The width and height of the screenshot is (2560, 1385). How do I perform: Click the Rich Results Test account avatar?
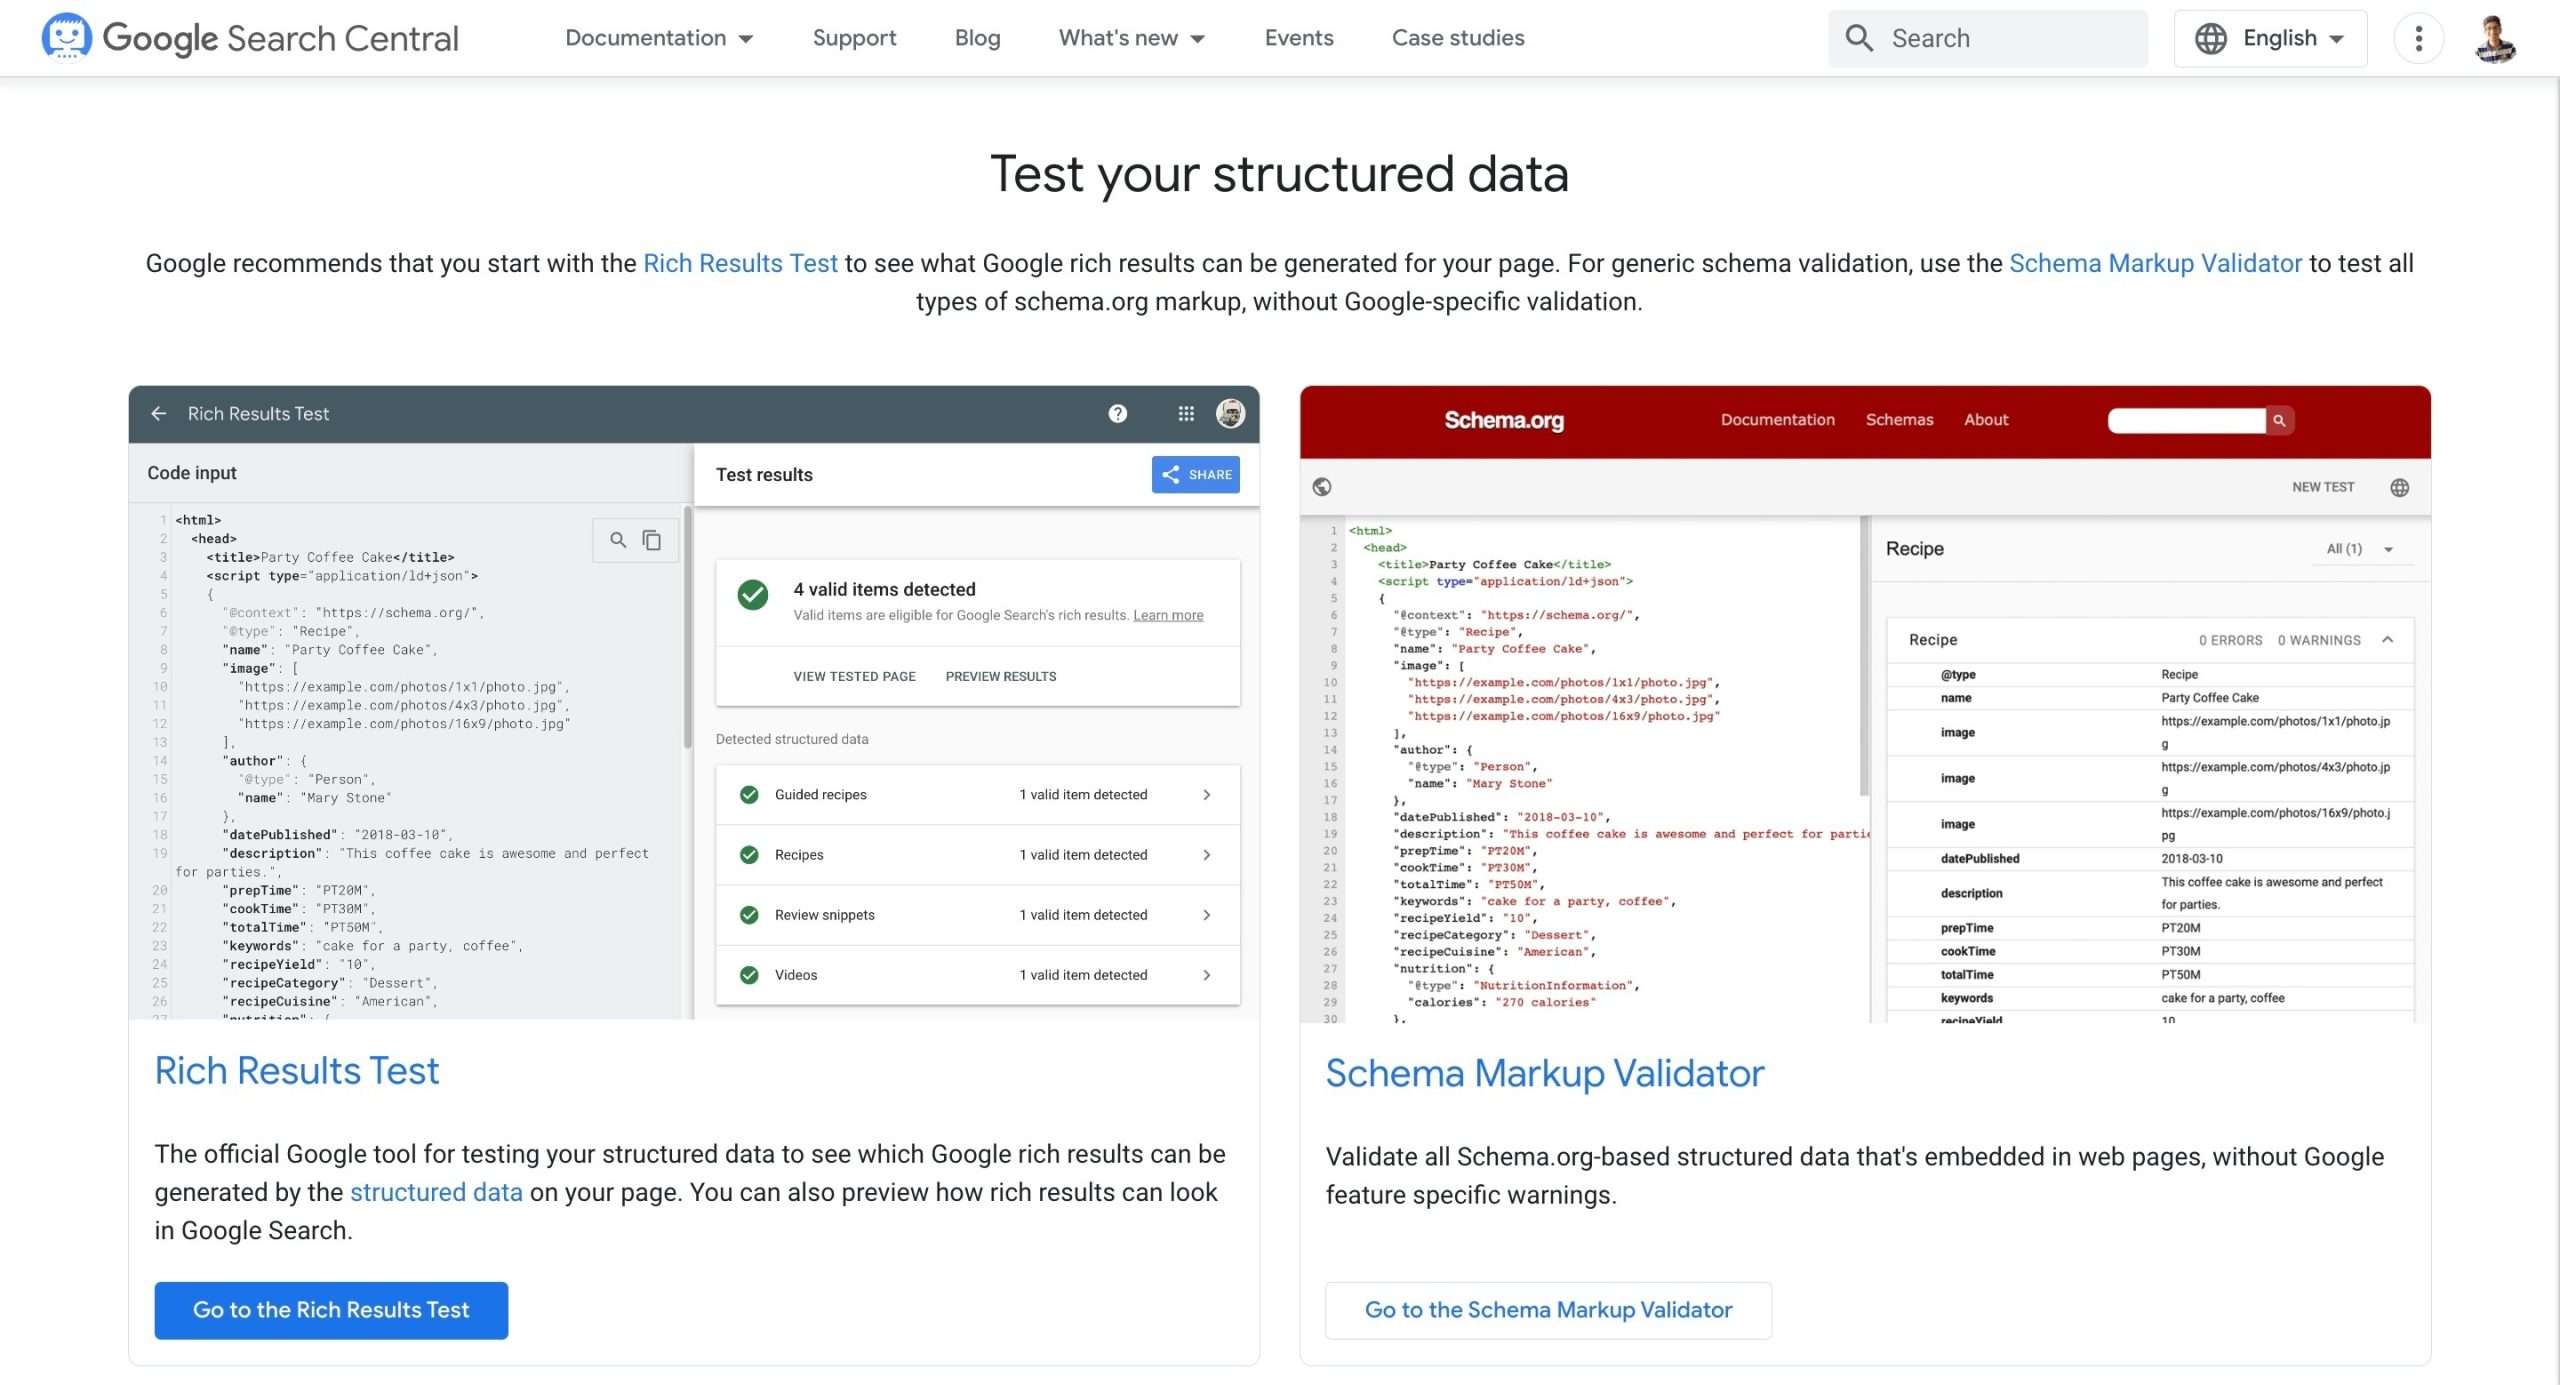[1230, 413]
